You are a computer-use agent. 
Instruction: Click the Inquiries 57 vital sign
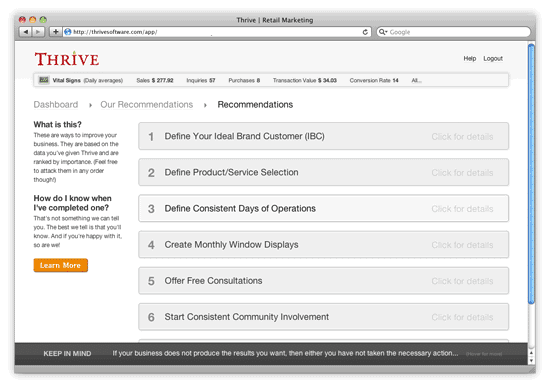(x=201, y=81)
